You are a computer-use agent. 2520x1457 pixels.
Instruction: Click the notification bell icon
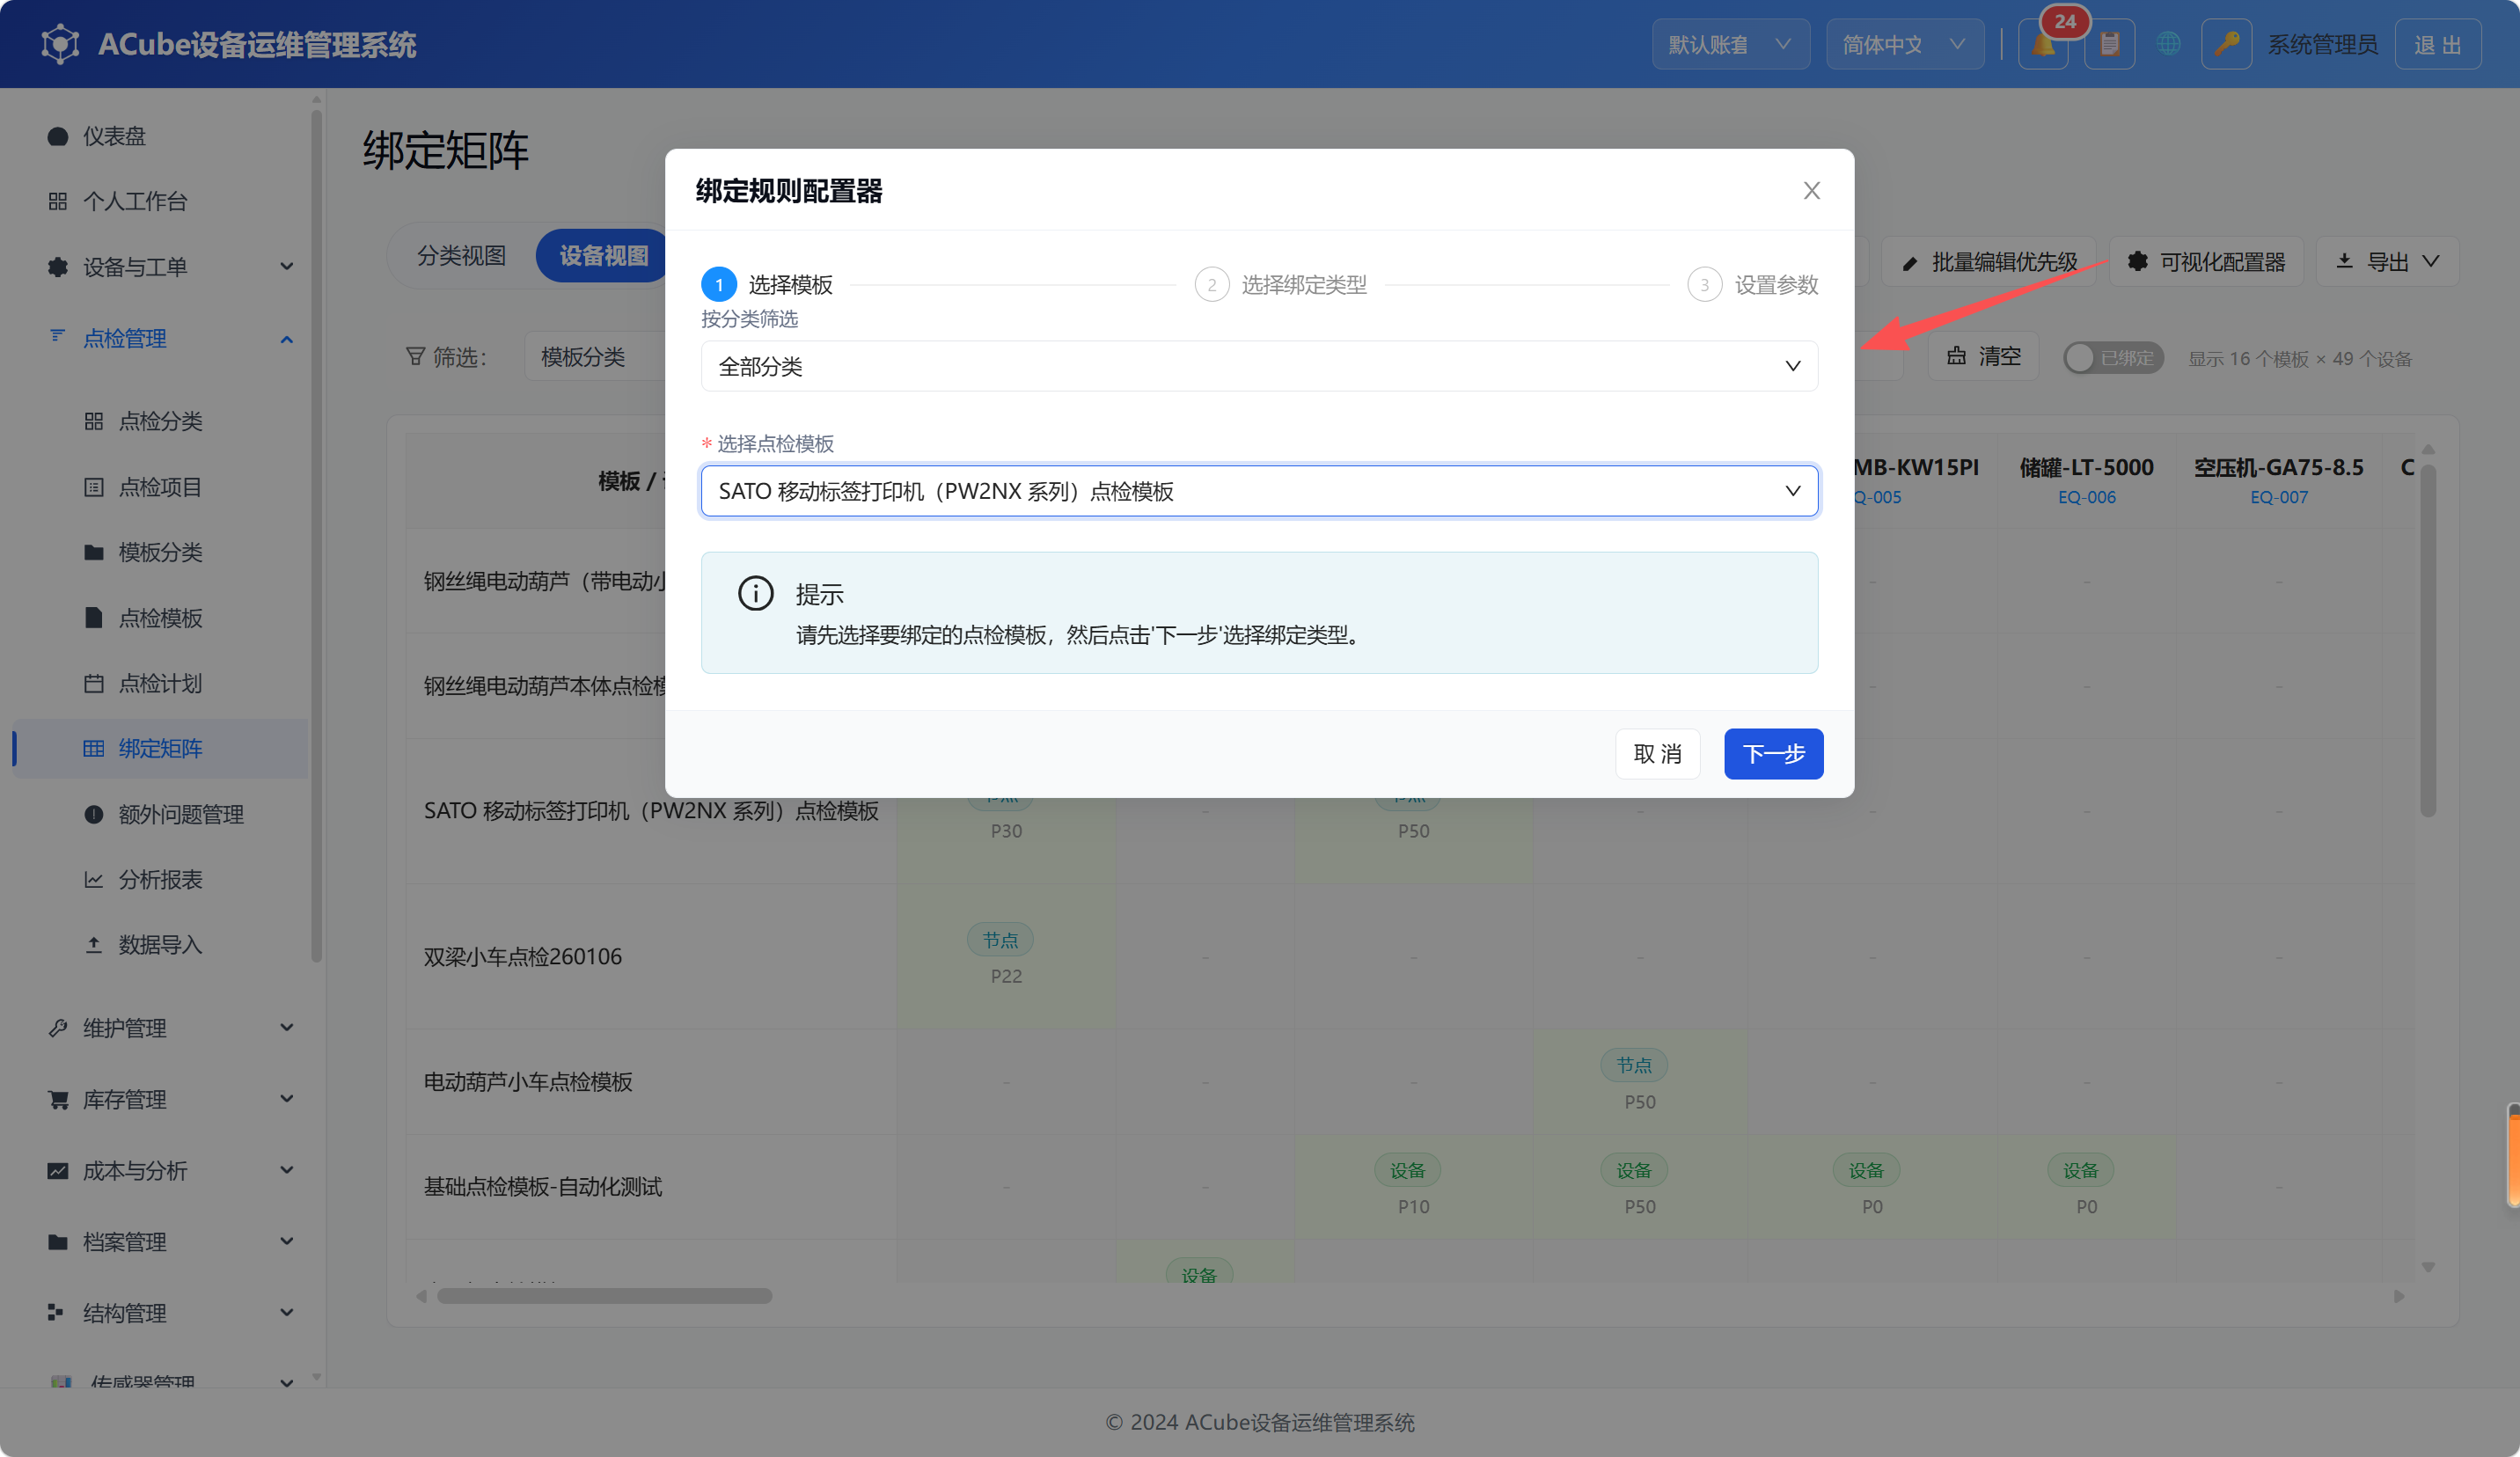tap(2042, 45)
